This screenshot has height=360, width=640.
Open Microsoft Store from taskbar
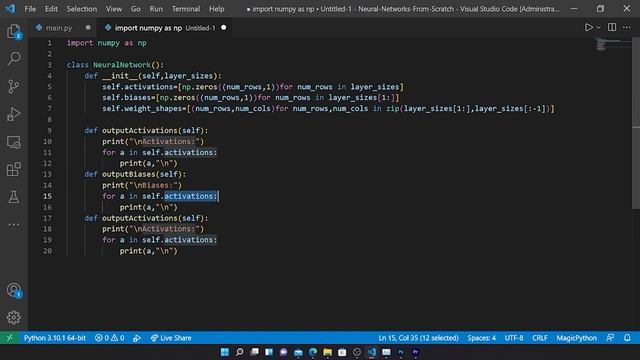pos(342,352)
